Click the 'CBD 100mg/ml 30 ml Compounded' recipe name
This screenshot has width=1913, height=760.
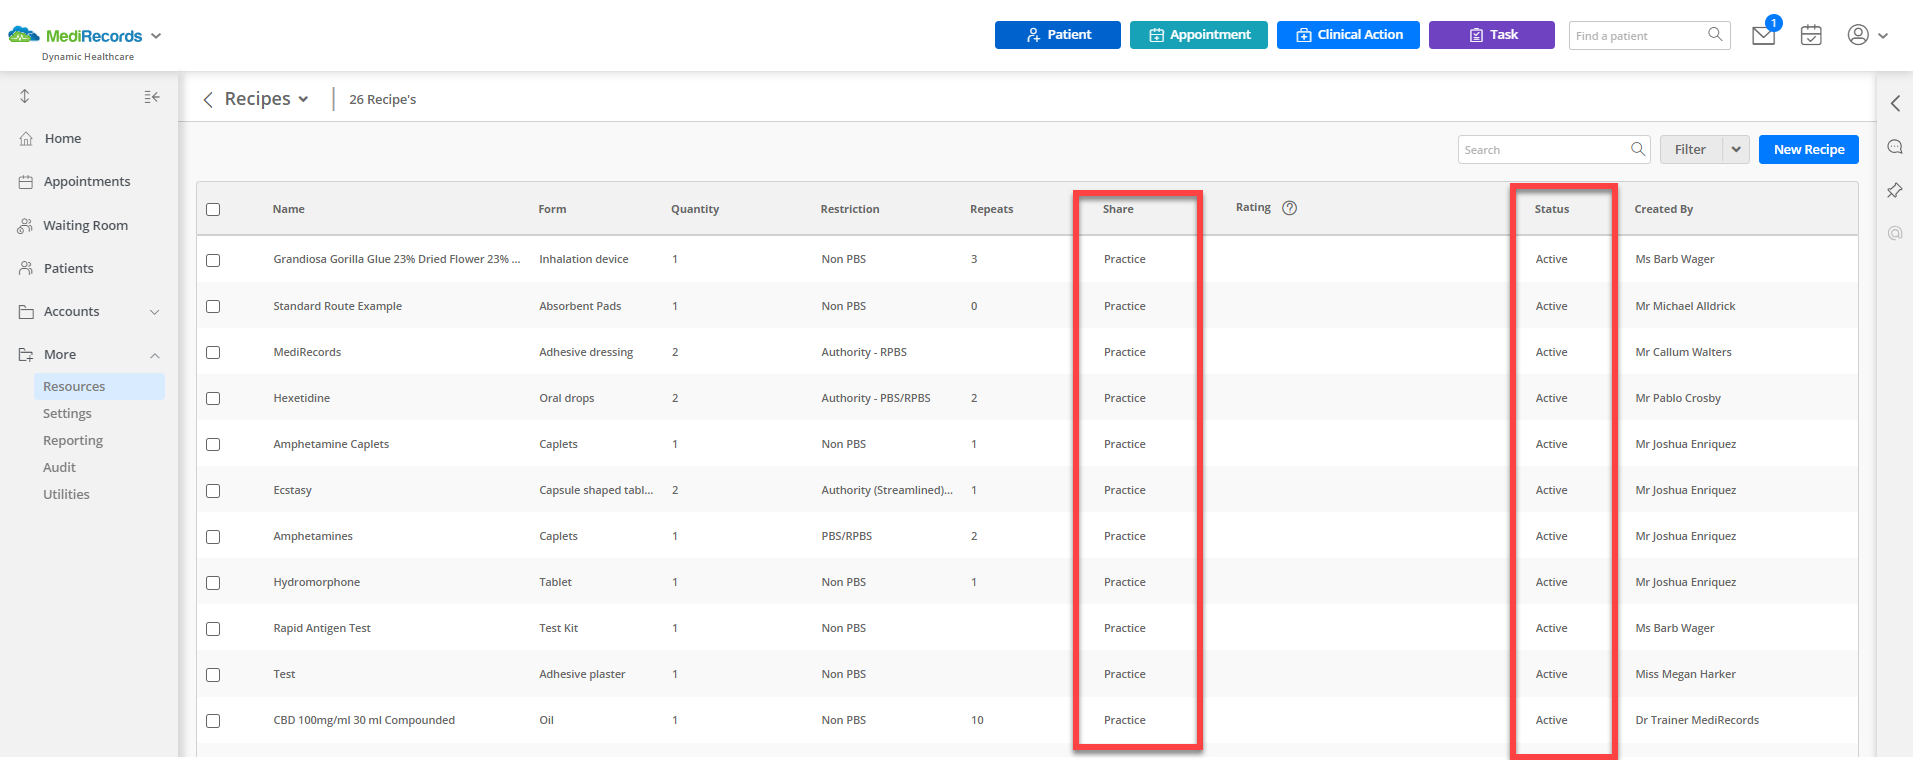click(364, 720)
